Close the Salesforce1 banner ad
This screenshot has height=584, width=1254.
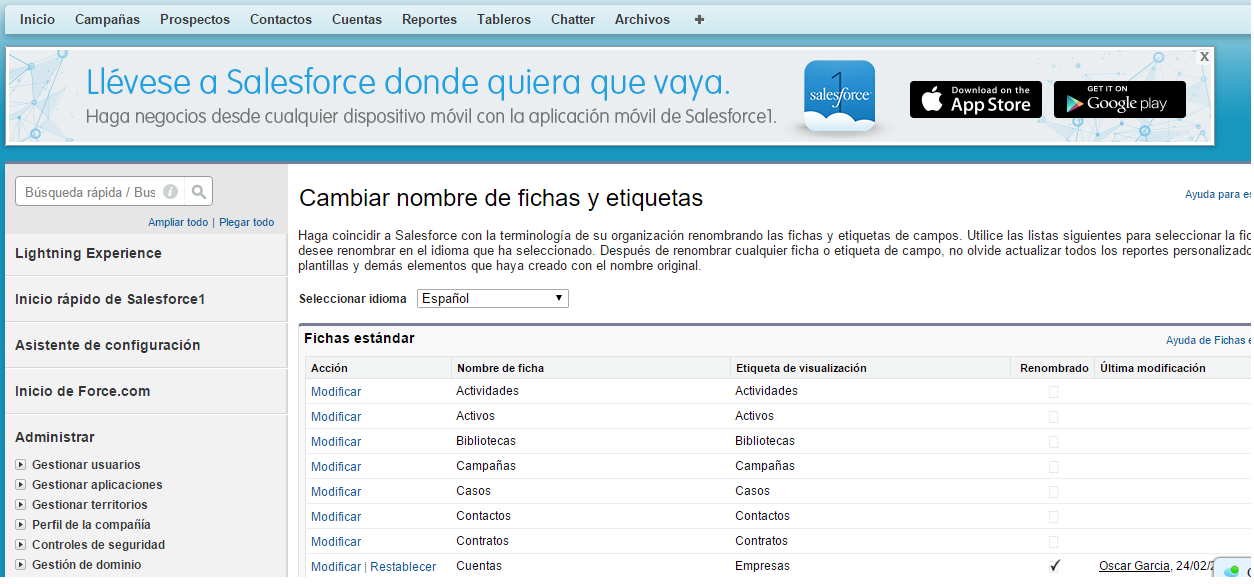click(1204, 57)
